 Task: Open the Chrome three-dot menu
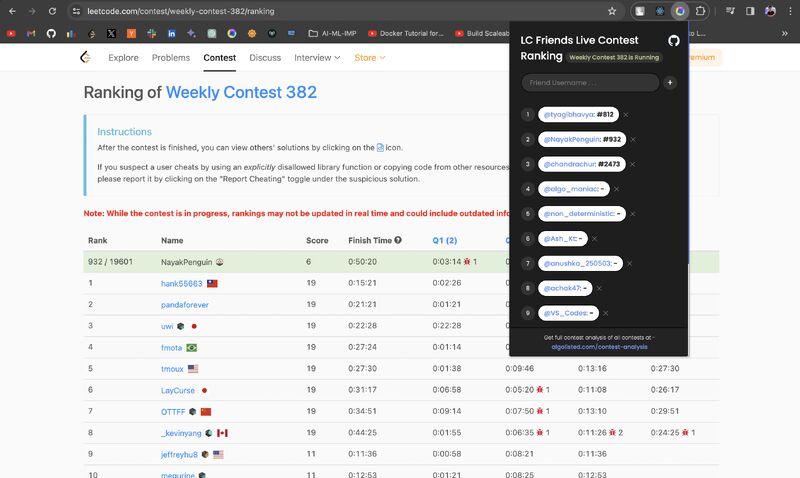click(x=790, y=11)
